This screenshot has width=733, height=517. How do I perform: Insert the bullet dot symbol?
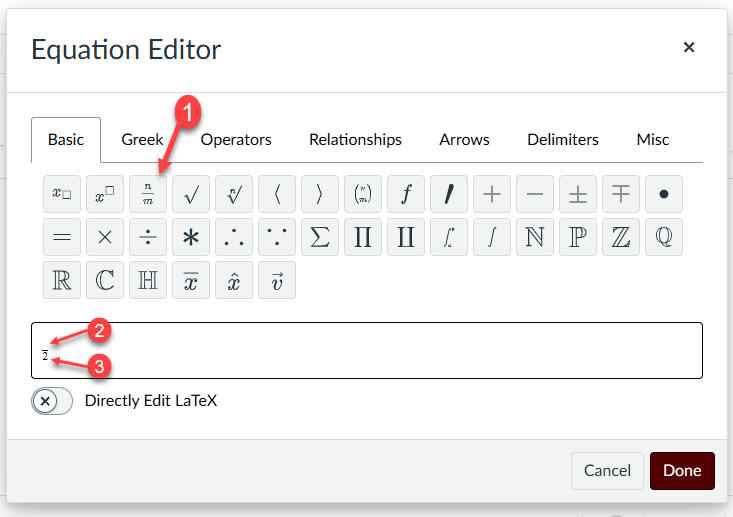(664, 194)
